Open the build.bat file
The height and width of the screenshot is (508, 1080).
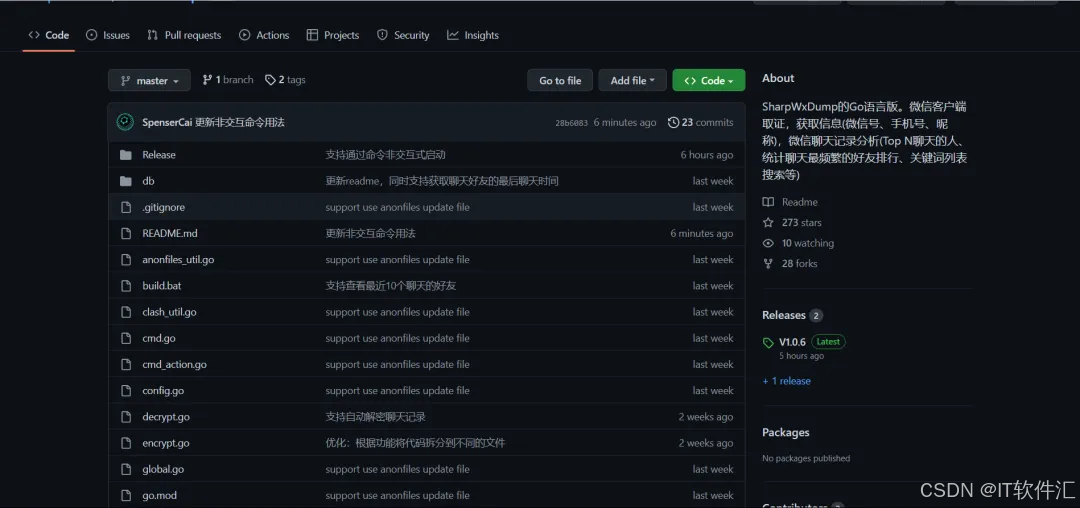[162, 286]
